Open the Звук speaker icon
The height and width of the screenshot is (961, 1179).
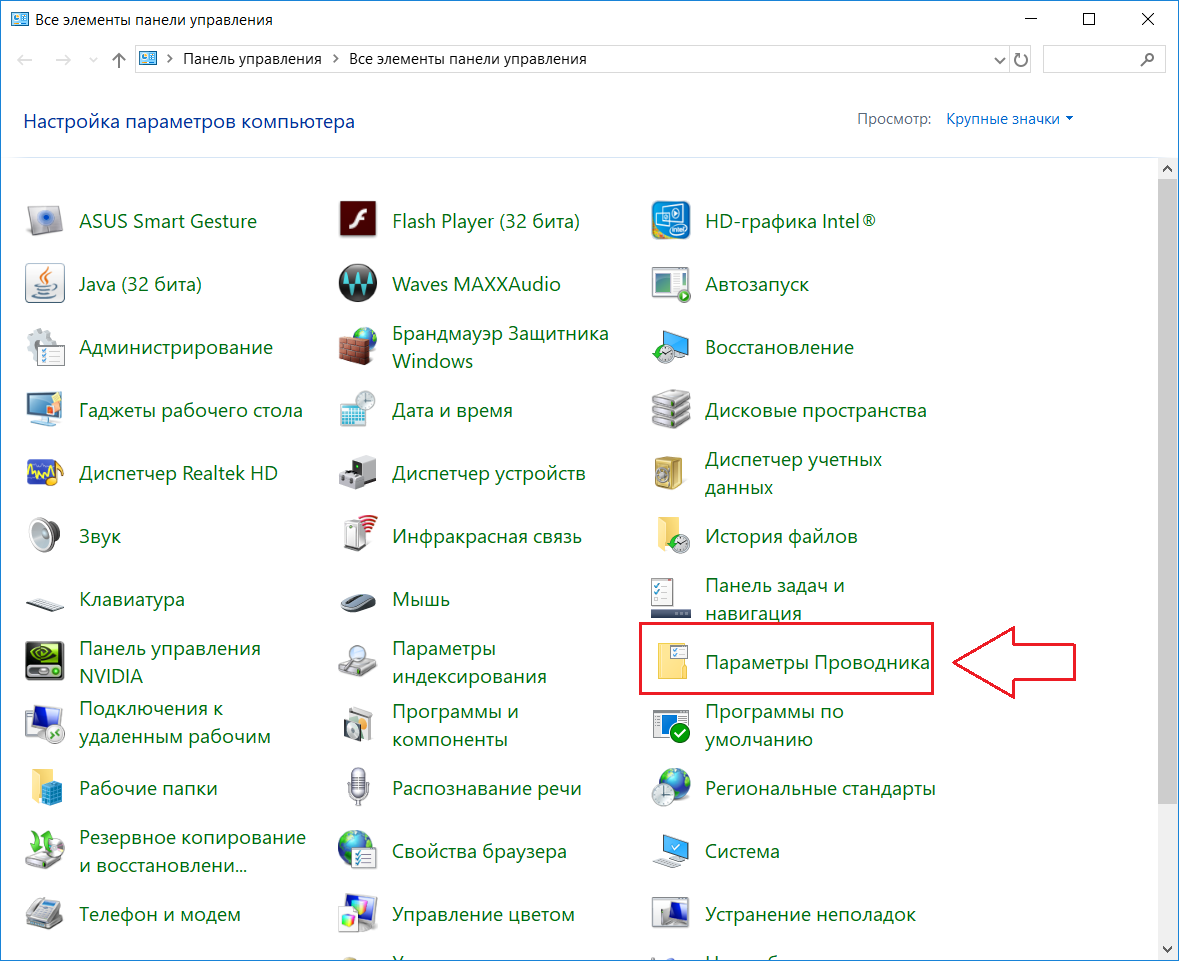point(45,537)
